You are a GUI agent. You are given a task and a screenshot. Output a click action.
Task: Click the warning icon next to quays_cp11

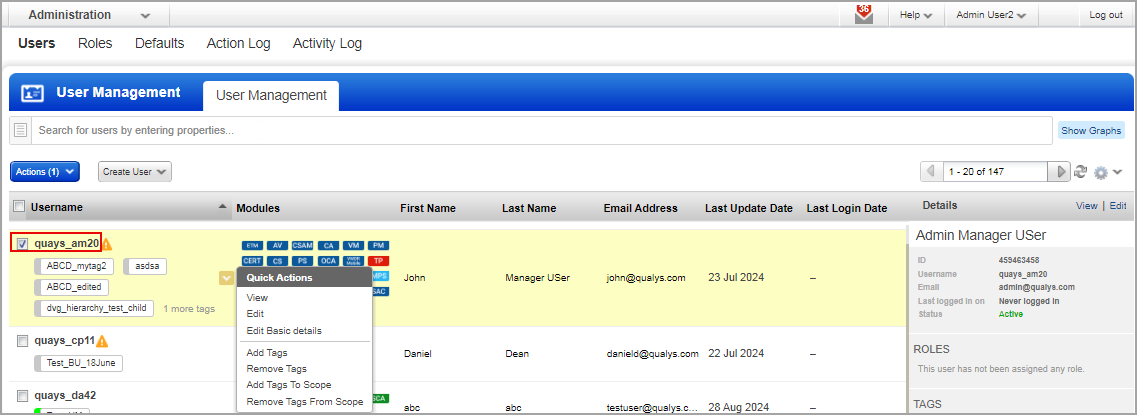click(x=102, y=340)
